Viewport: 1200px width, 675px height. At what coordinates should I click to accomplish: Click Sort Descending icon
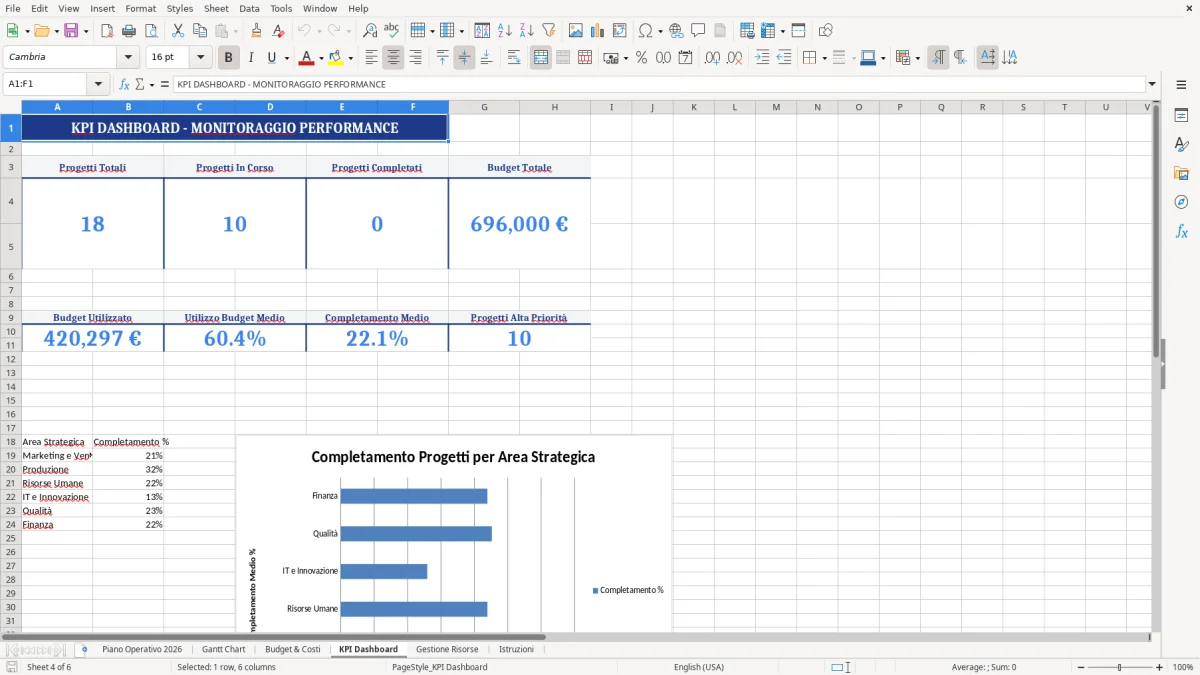pos(527,31)
